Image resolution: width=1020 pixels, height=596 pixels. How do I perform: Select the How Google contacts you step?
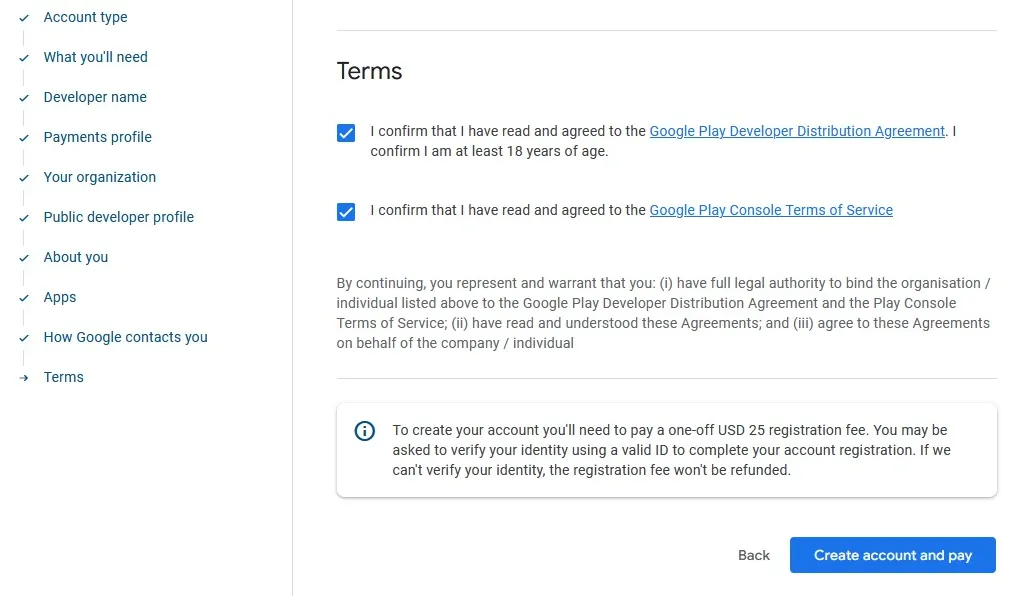click(x=125, y=337)
